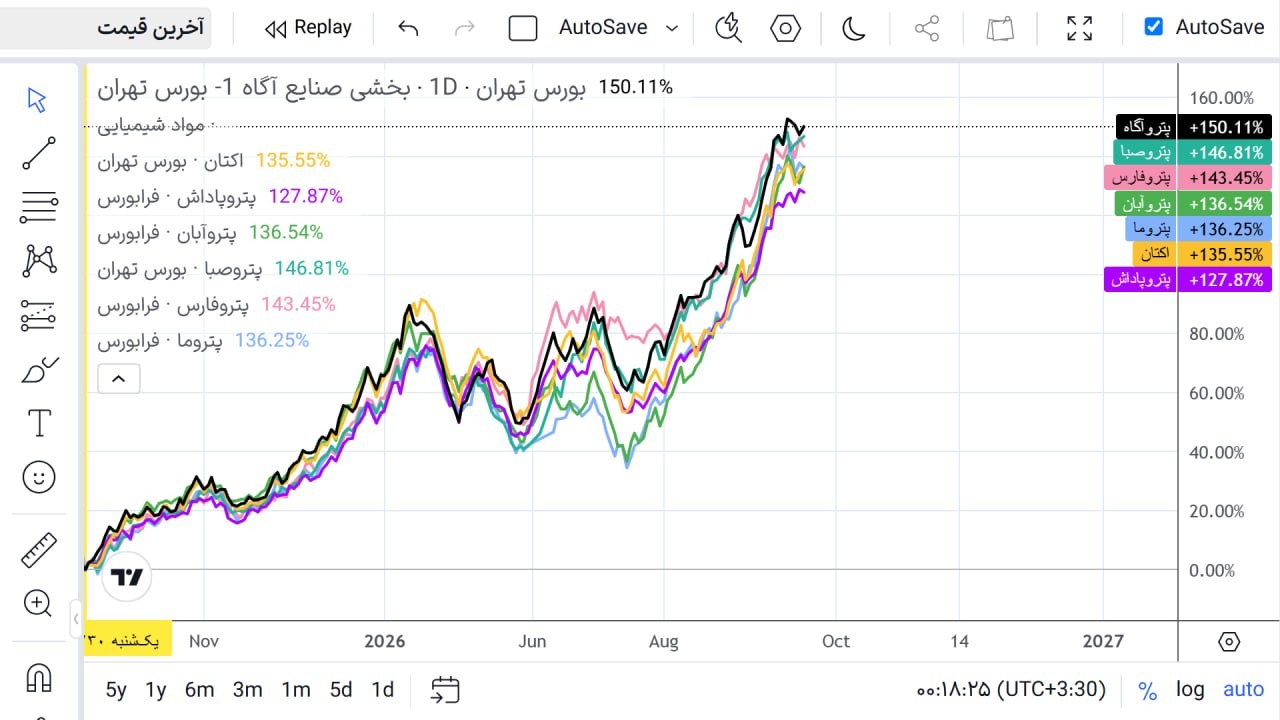Select the 1d time range
Image resolution: width=1280 pixels, height=720 pixels.
pos(382,689)
